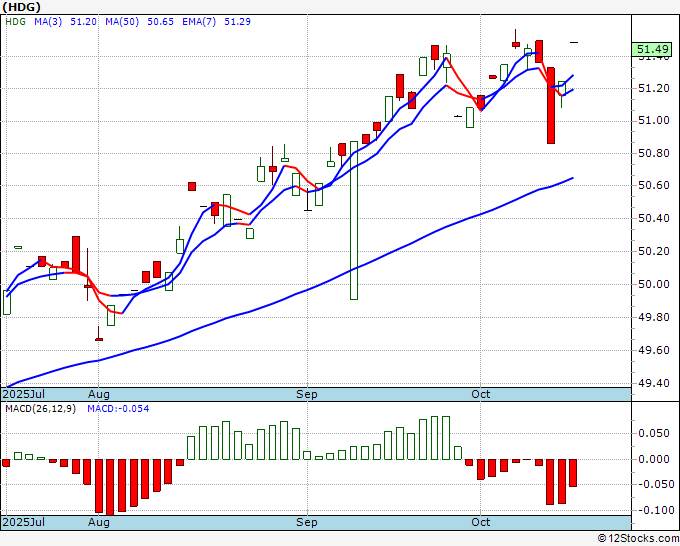Click the MACD(26,12,9) panel label
Viewport: 680px width, 546px height.
(40, 409)
